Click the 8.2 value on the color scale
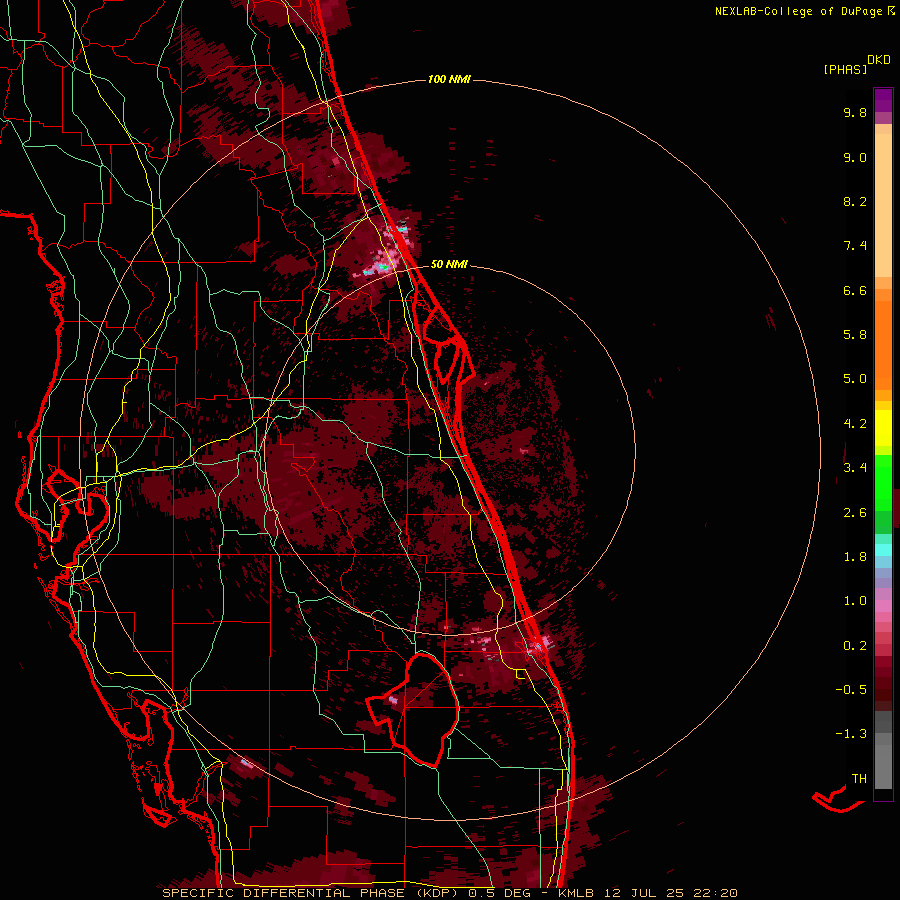The image size is (900, 900). click(x=855, y=201)
